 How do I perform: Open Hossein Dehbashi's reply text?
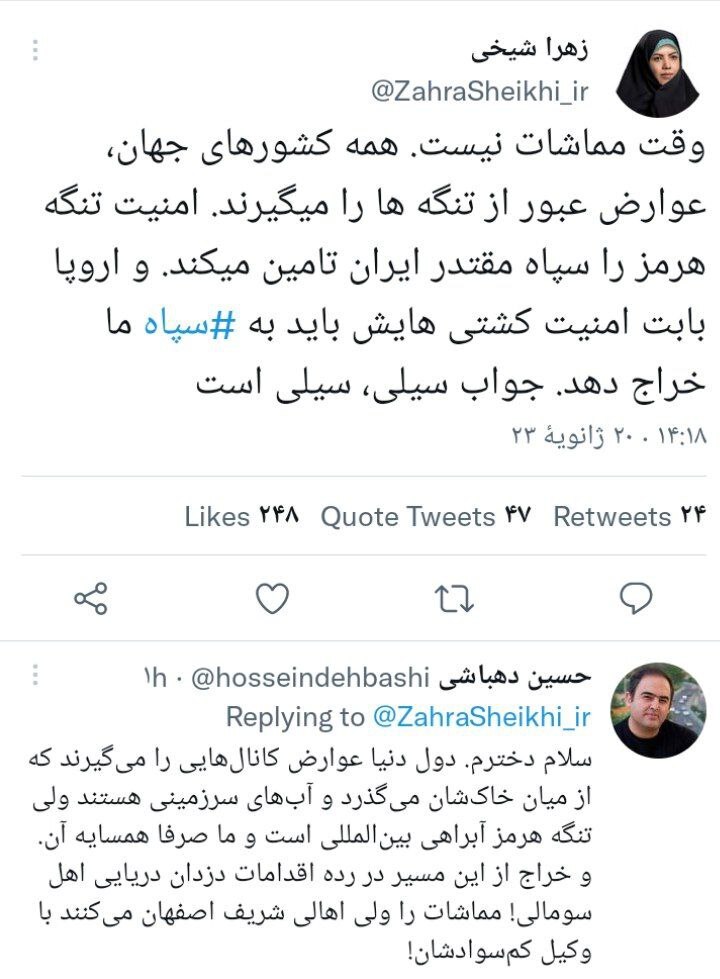click(310, 854)
